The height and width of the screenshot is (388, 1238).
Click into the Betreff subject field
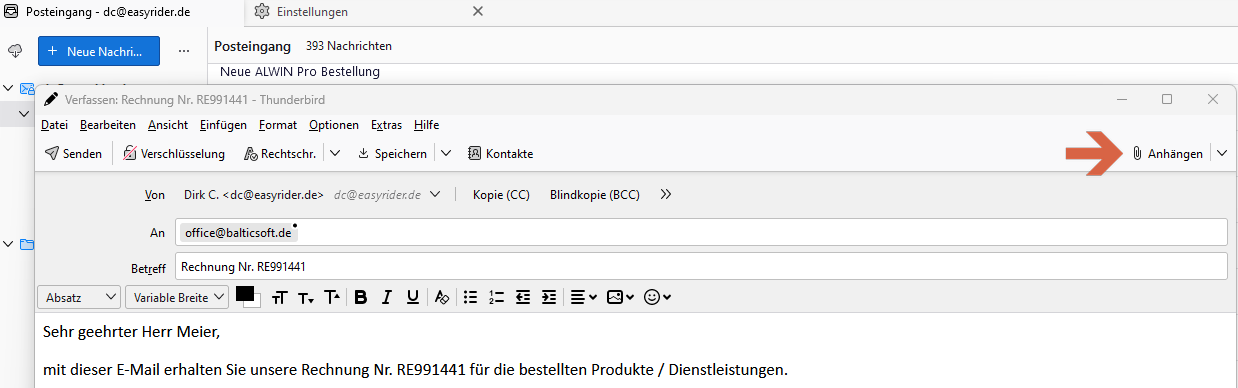[x=701, y=267]
